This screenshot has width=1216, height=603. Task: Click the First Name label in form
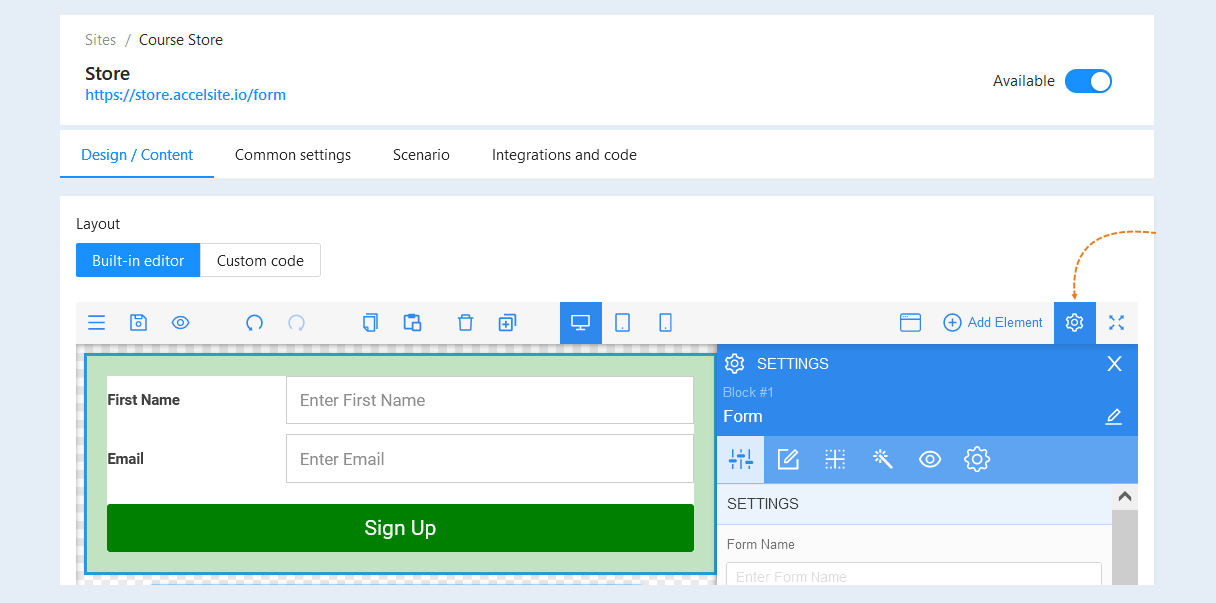coord(144,400)
